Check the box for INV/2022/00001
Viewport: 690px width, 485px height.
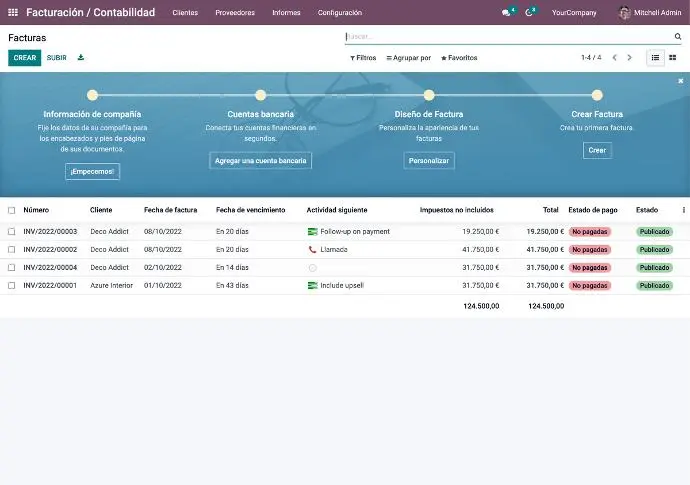click(12, 286)
